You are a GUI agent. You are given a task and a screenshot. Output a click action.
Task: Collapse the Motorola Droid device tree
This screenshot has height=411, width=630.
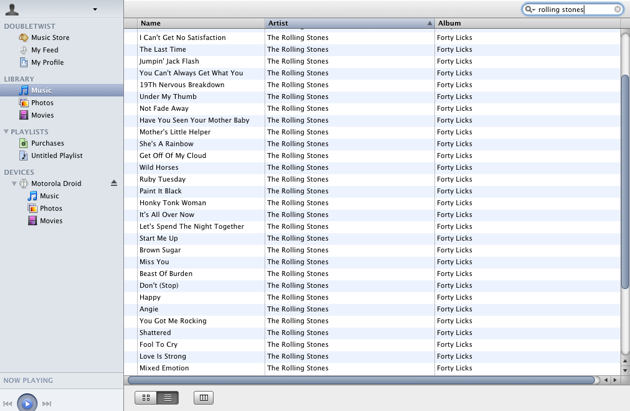point(14,184)
